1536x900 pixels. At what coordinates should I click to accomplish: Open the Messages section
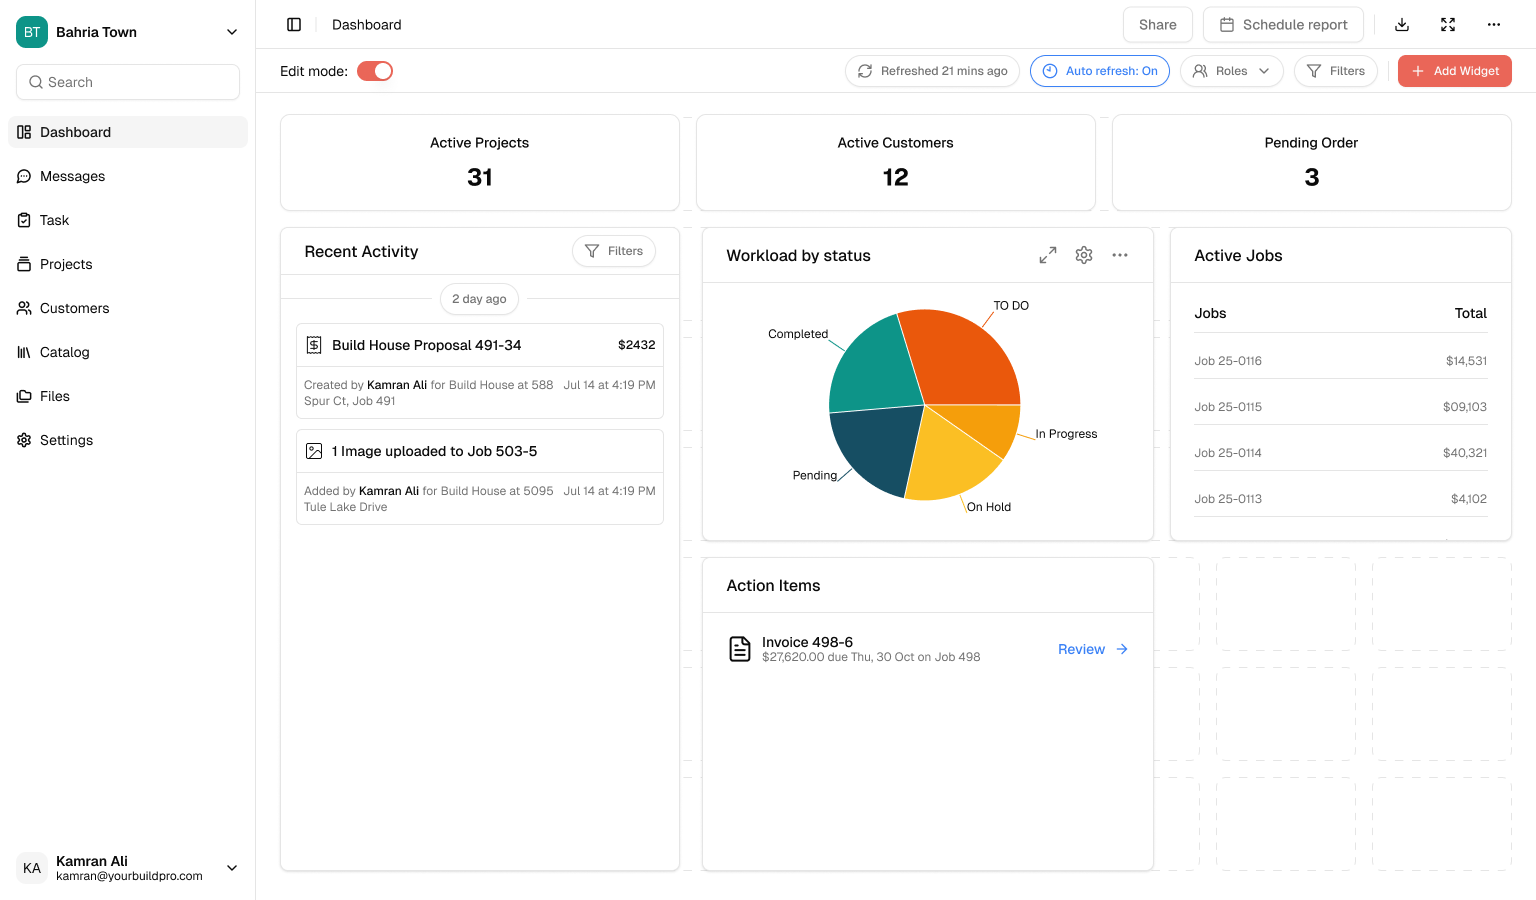71,176
